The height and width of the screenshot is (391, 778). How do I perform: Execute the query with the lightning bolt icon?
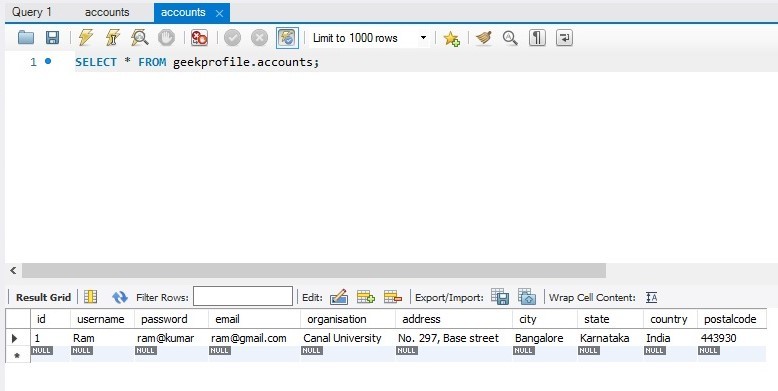86,38
